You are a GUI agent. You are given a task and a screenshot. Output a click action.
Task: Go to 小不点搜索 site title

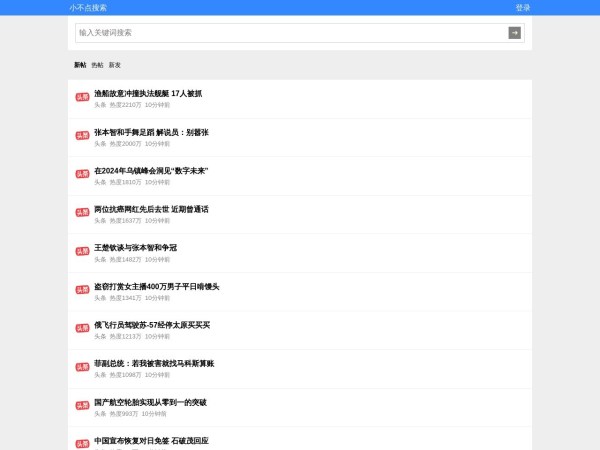[x=88, y=7]
